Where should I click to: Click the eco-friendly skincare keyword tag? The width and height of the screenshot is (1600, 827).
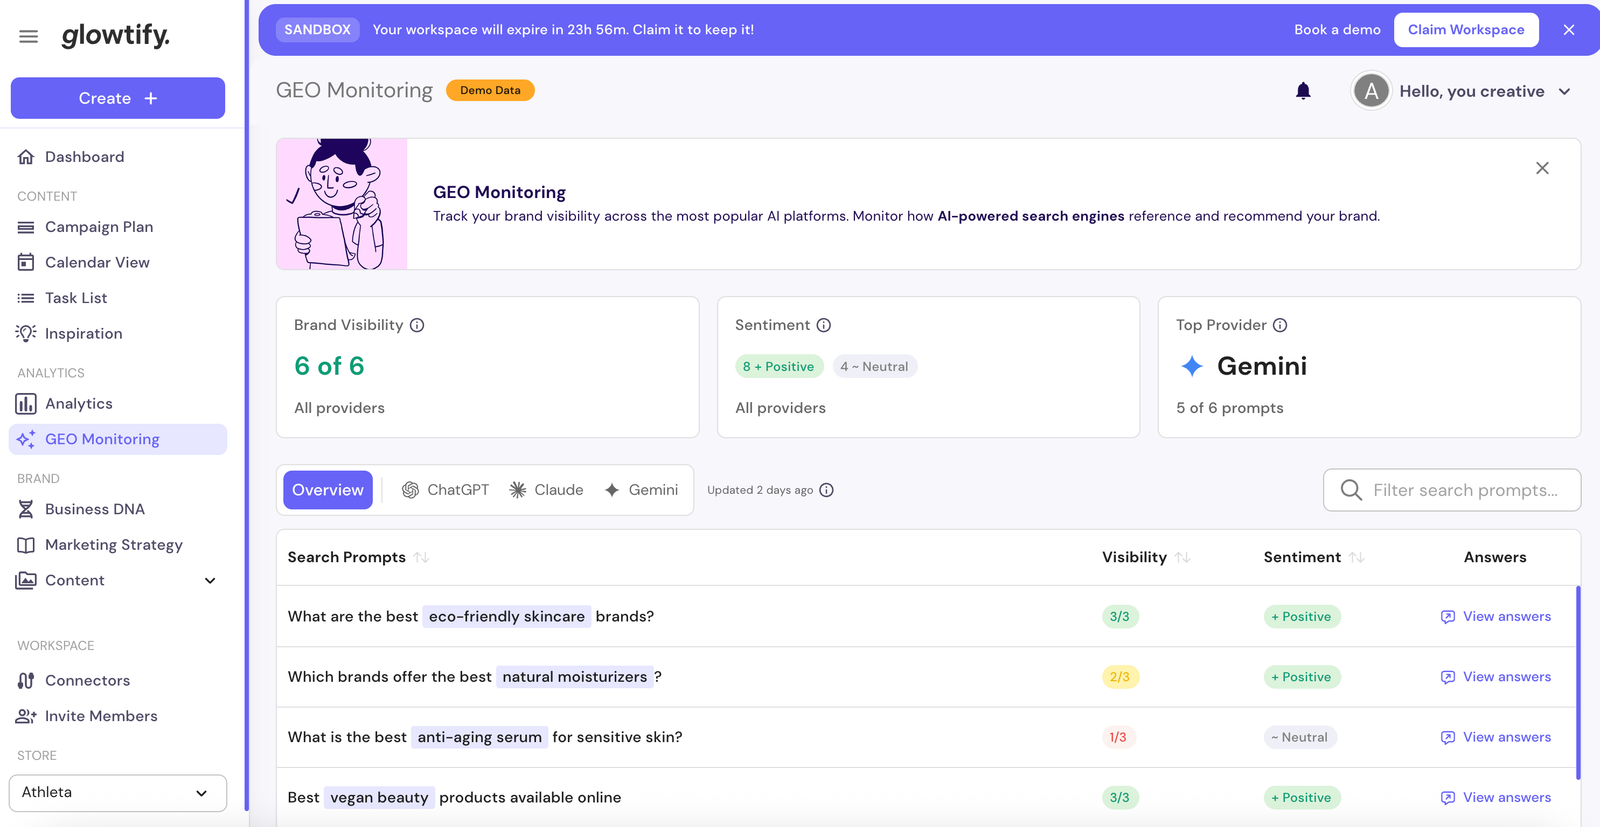[507, 617]
